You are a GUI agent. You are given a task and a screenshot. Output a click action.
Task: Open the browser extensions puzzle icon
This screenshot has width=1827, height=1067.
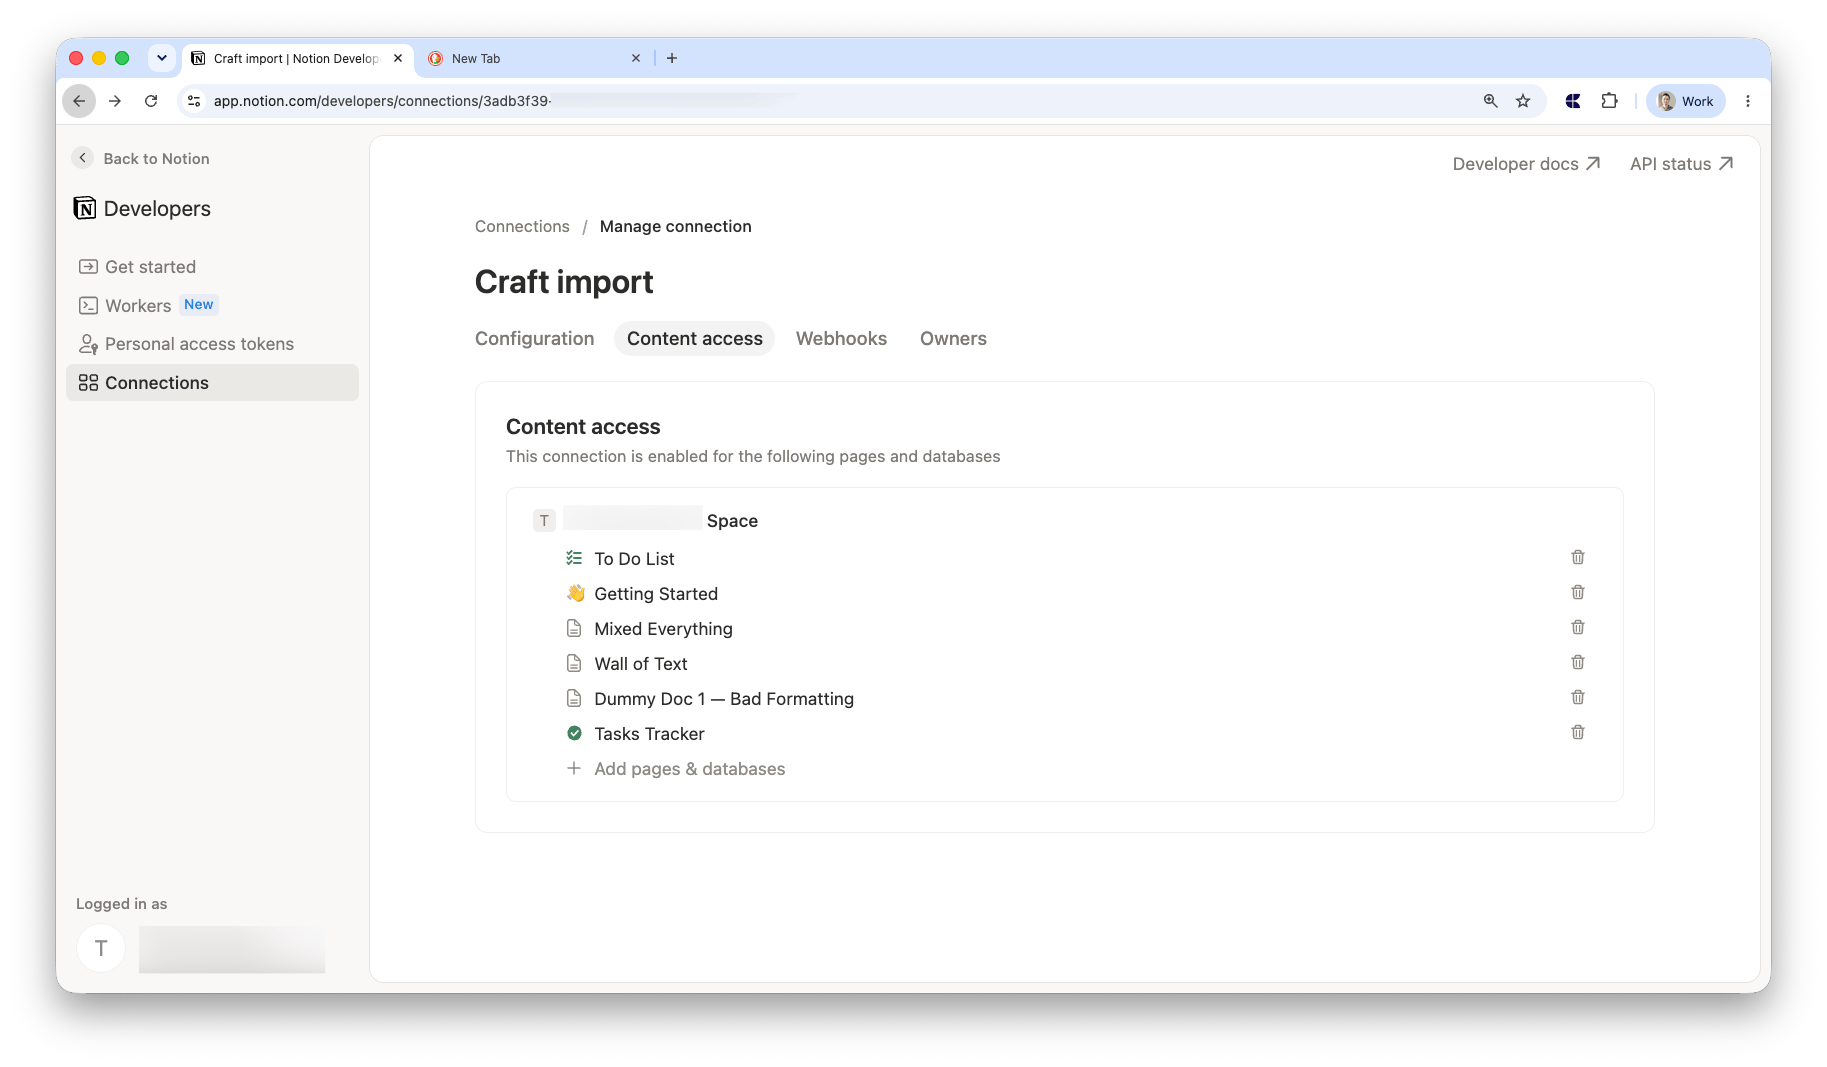(1609, 101)
